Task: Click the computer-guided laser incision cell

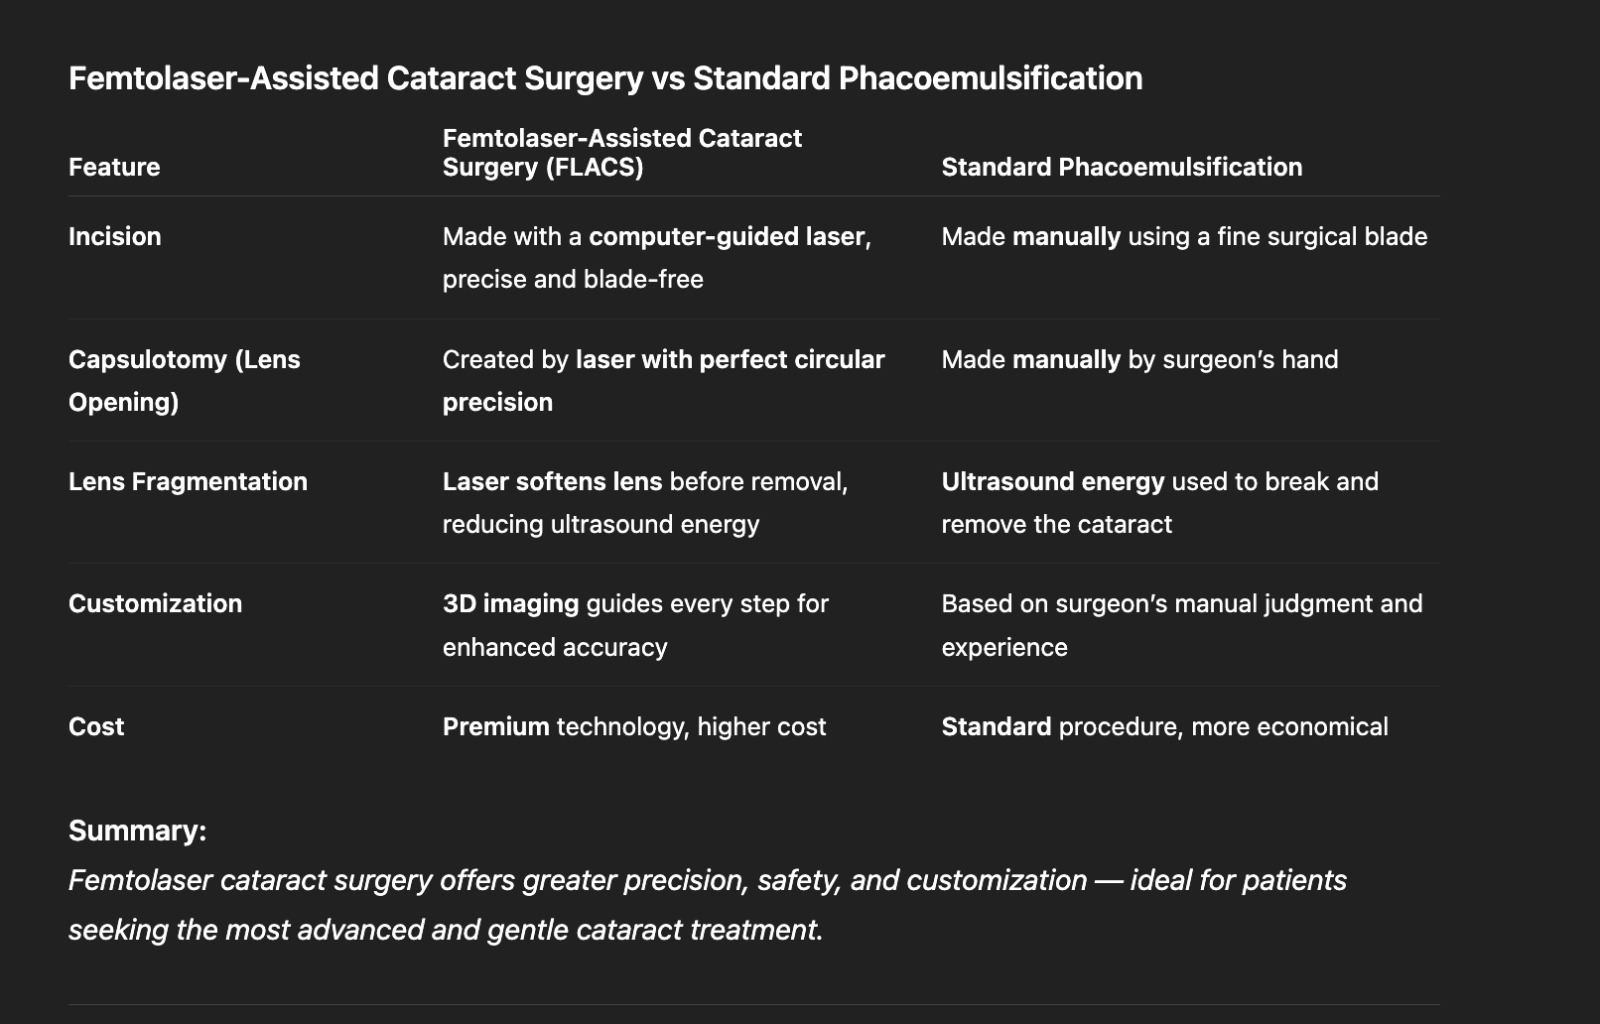Action: 656,257
